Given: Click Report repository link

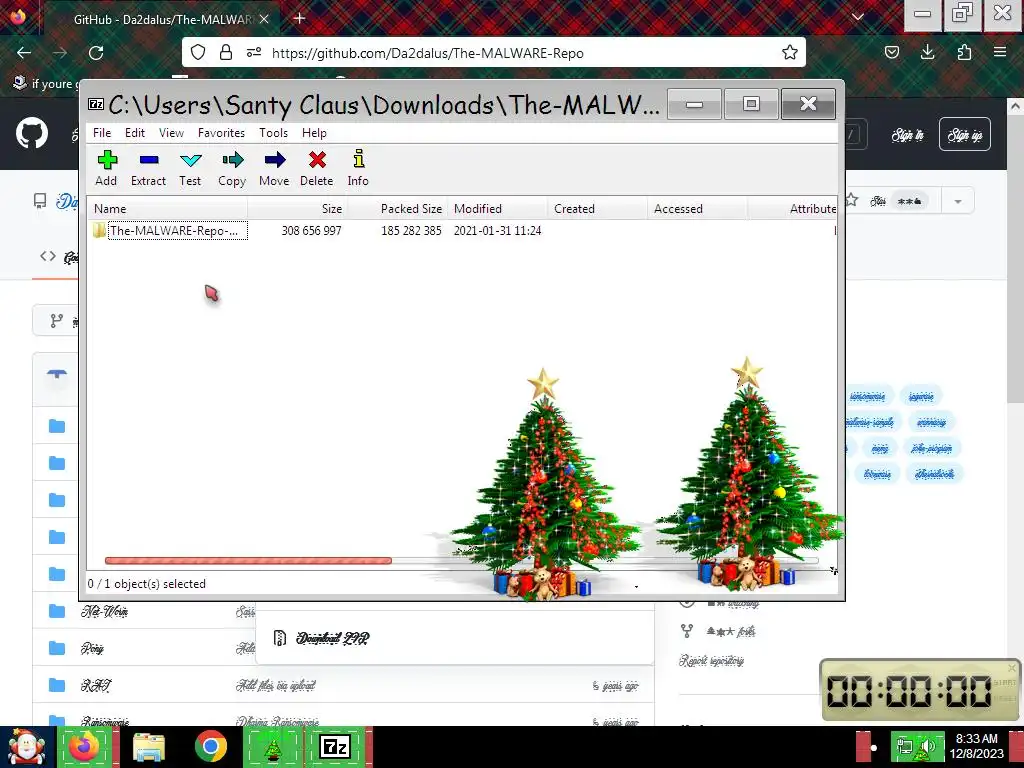Looking at the screenshot, I should (711, 660).
